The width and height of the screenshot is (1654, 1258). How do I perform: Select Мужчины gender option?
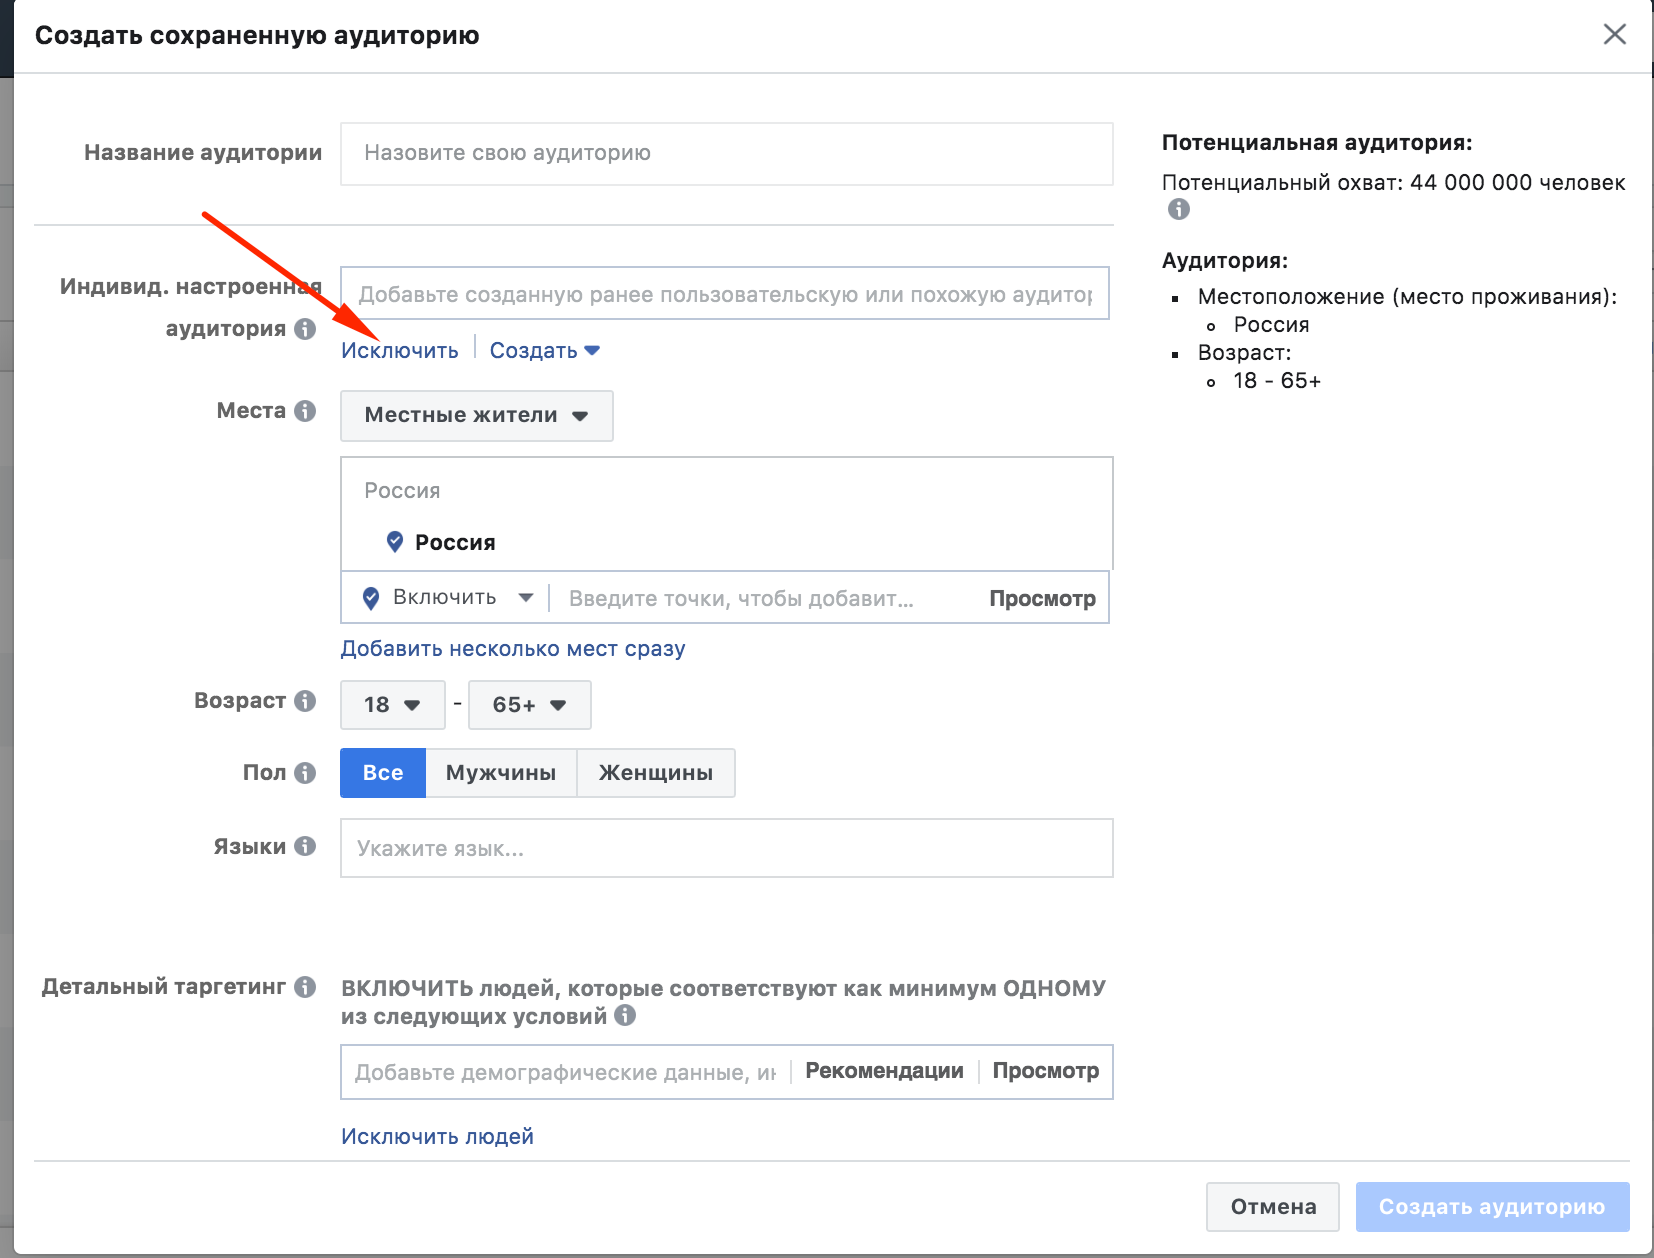[x=501, y=773]
